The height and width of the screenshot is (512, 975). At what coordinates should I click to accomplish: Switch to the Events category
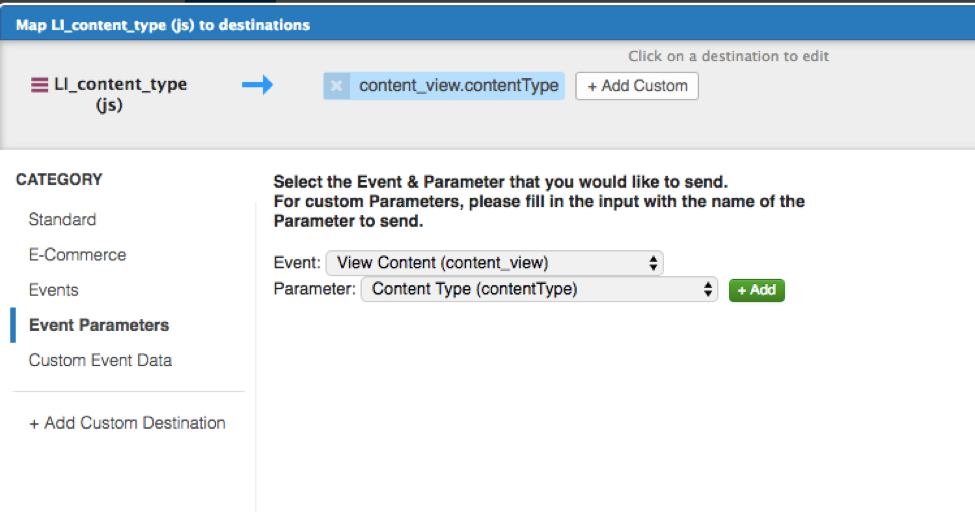click(x=53, y=290)
